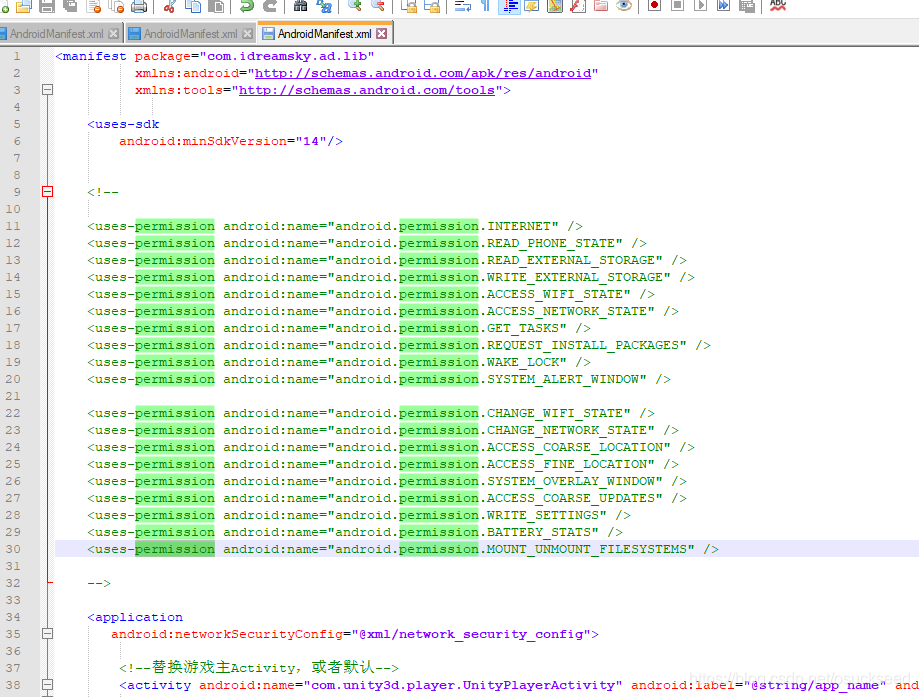Collapse the red comment fold marker at line 9
Screen dimensions: 919x697
tap(47, 192)
